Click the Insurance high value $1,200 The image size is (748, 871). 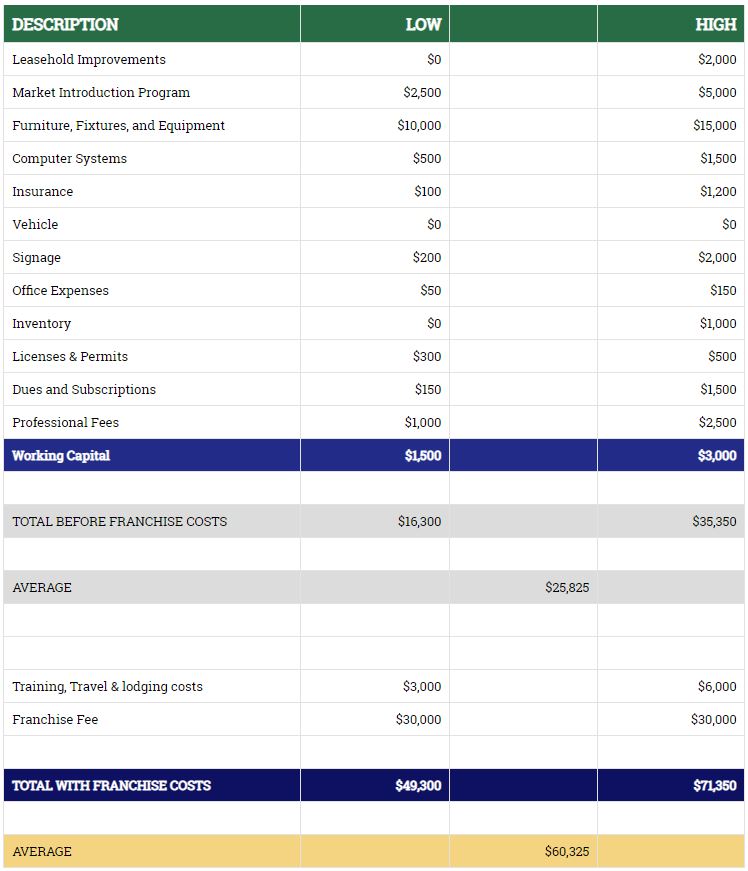[718, 192]
